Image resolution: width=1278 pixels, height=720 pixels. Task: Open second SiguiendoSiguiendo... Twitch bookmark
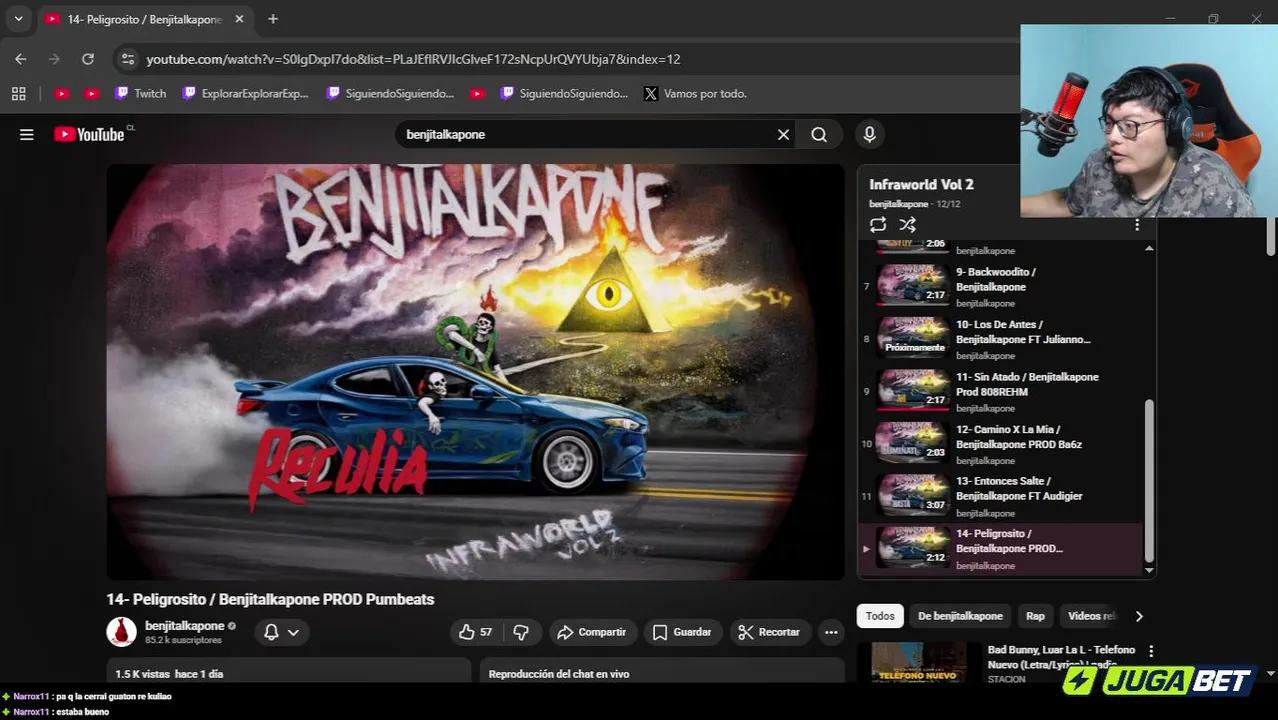(x=564, y=93)
